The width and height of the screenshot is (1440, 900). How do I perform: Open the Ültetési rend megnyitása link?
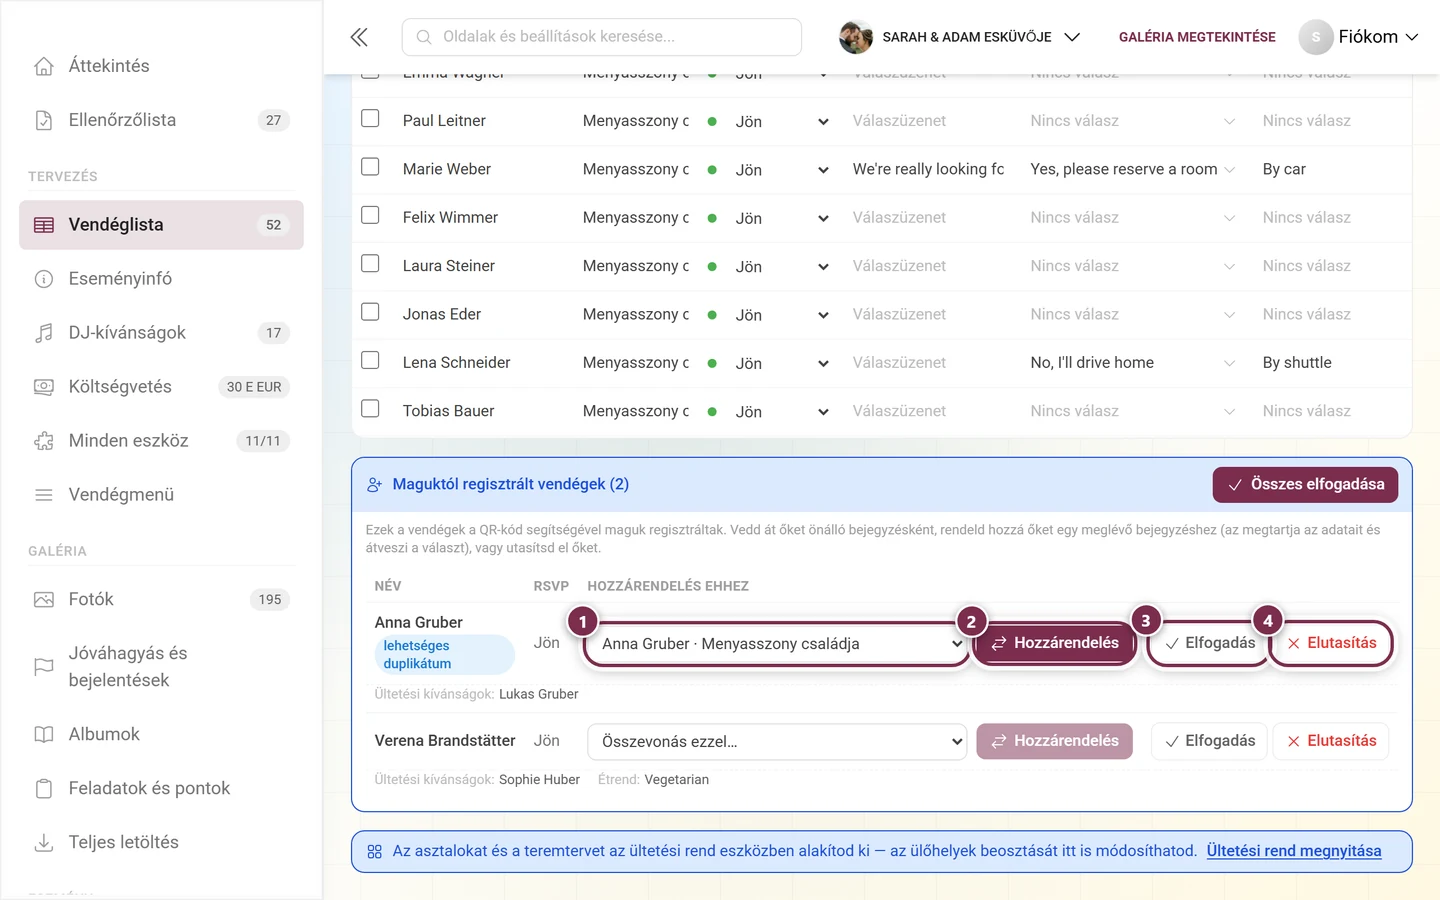pos(1294,851)
